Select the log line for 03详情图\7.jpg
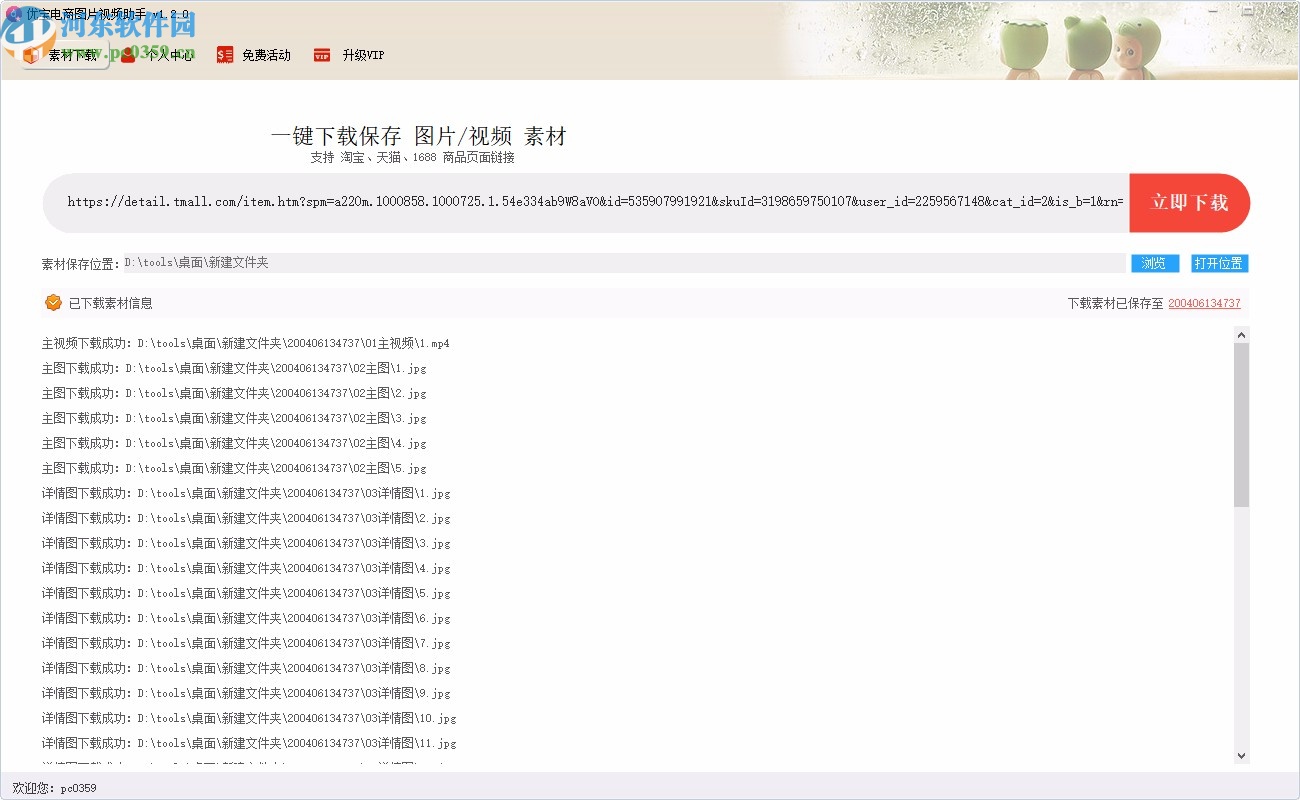 pyautogui.click(x=246, y=643)
